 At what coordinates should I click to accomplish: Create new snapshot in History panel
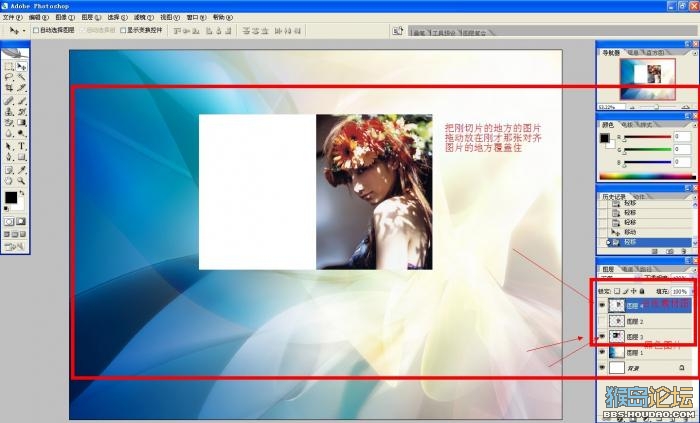[669, 252]
